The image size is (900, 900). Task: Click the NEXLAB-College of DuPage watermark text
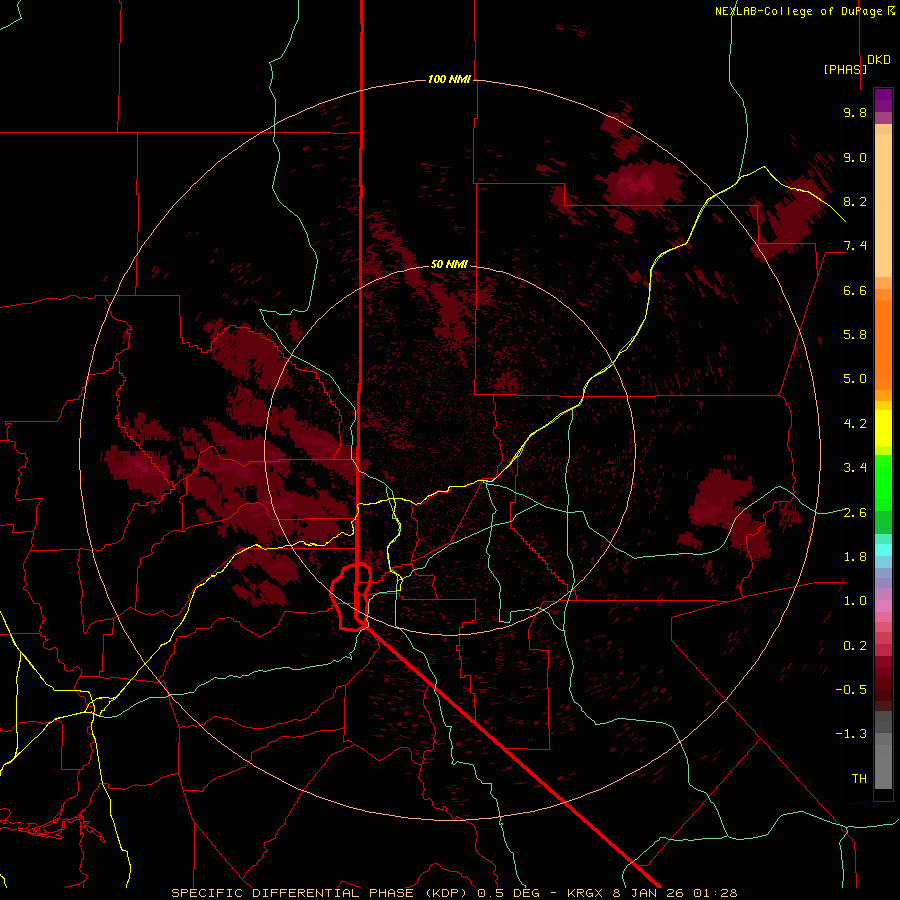[x=805, y=11]
